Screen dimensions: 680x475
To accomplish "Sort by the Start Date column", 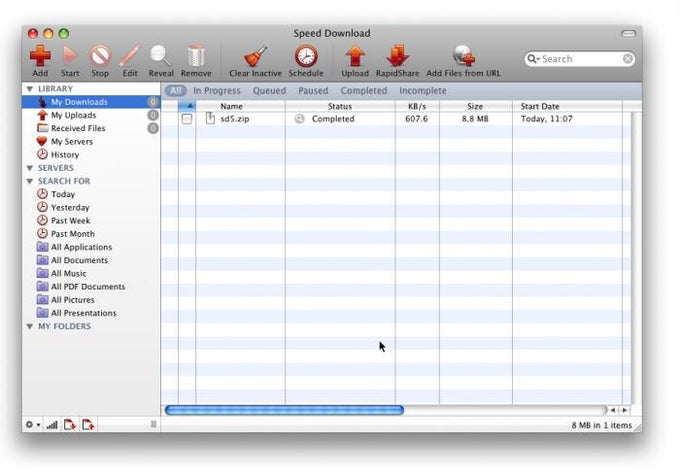I will pos(567,106).
